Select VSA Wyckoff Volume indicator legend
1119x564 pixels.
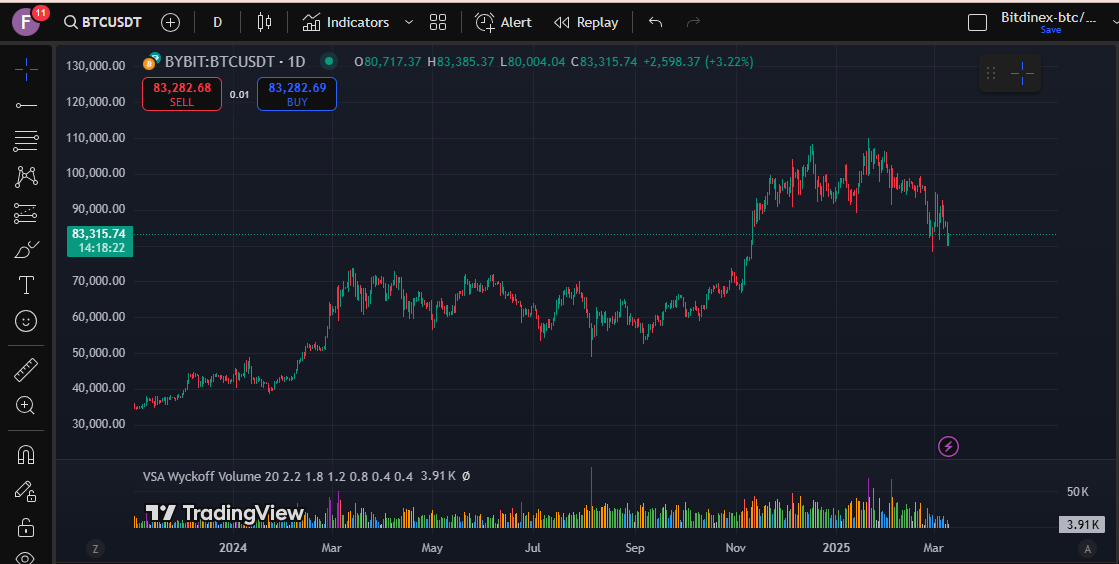(x=278, y=476)
